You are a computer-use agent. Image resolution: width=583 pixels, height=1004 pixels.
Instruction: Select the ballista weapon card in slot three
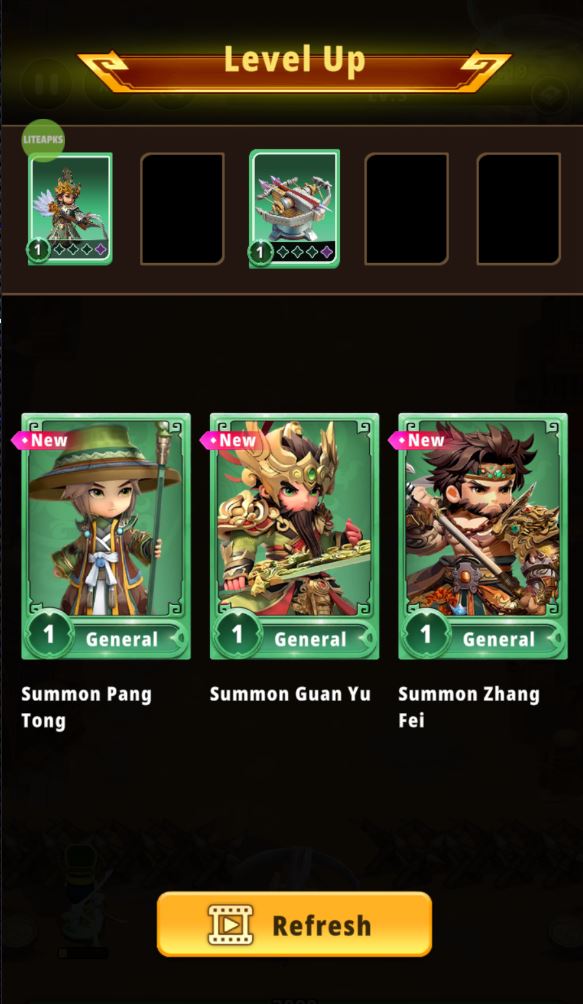point(294,208)
